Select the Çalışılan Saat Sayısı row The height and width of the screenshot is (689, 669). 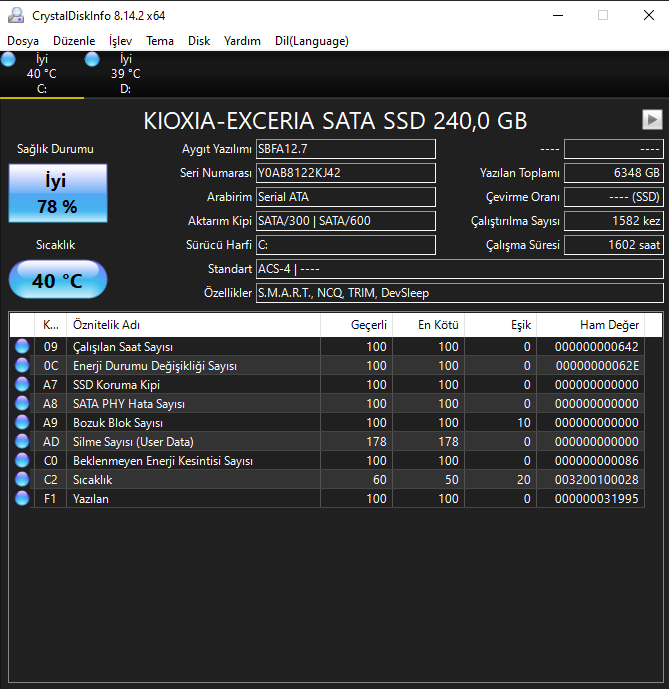tap(327, 346)
